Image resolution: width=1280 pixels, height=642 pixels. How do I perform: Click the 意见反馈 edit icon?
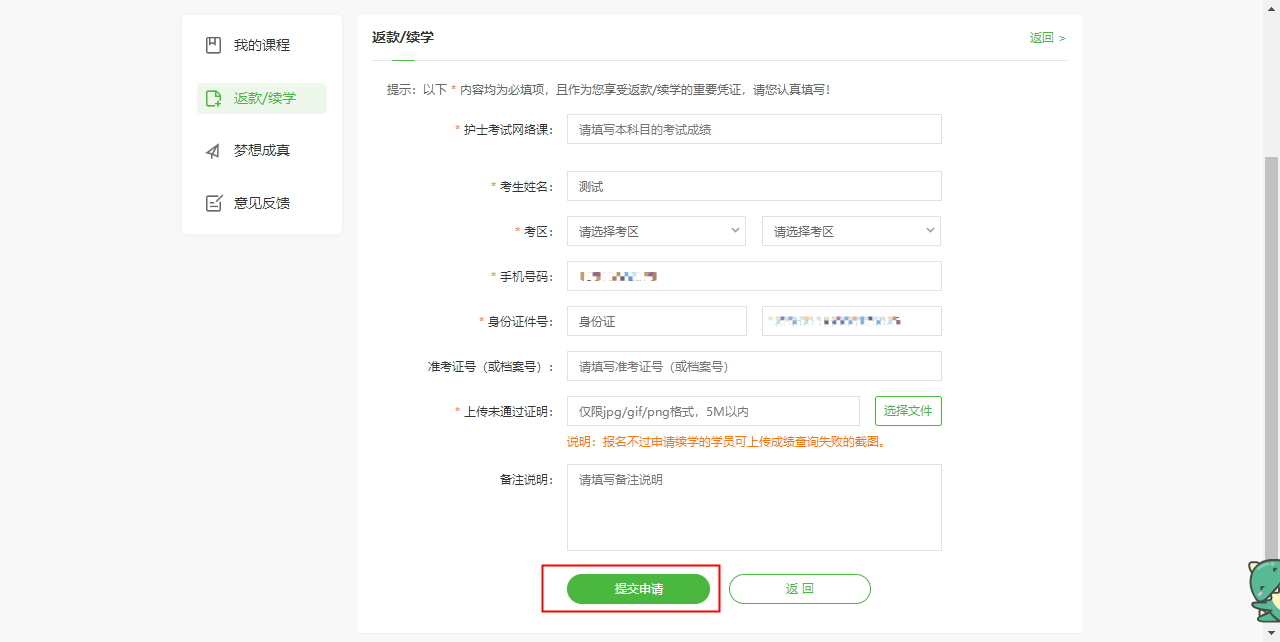(213, 203)
